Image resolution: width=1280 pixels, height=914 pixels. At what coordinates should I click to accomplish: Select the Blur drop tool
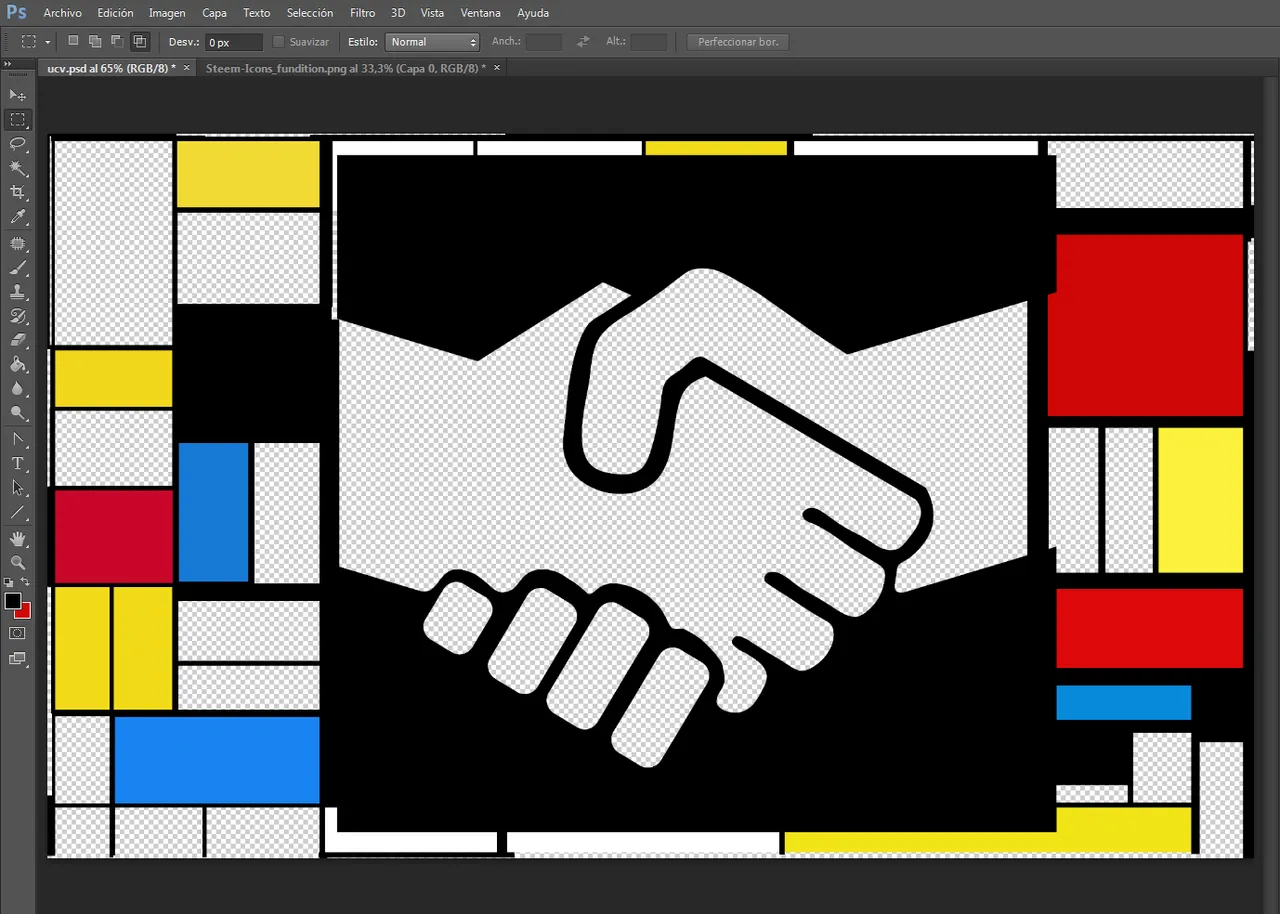tap(17, 388)
